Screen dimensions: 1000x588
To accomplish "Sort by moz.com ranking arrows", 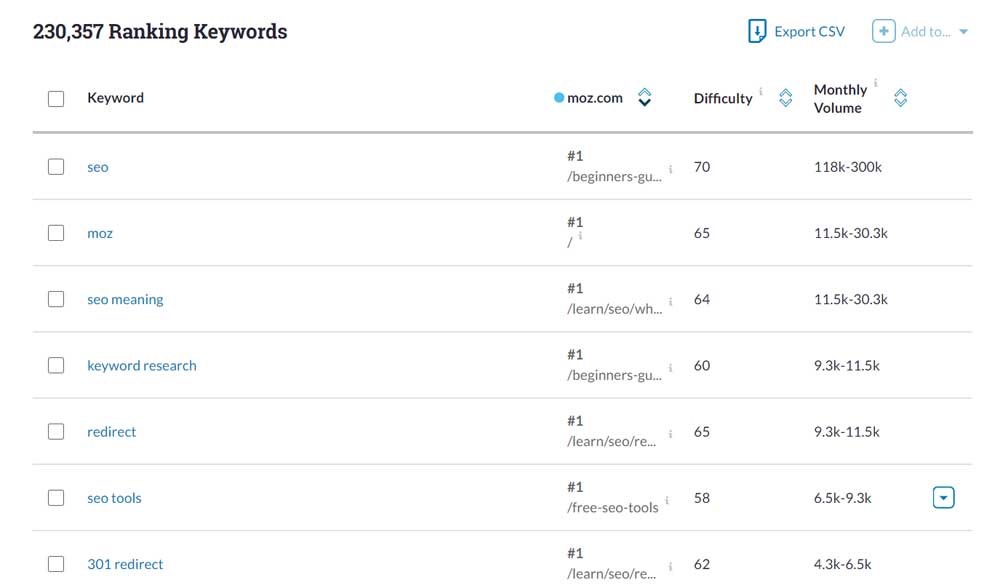I will point(645,98).
